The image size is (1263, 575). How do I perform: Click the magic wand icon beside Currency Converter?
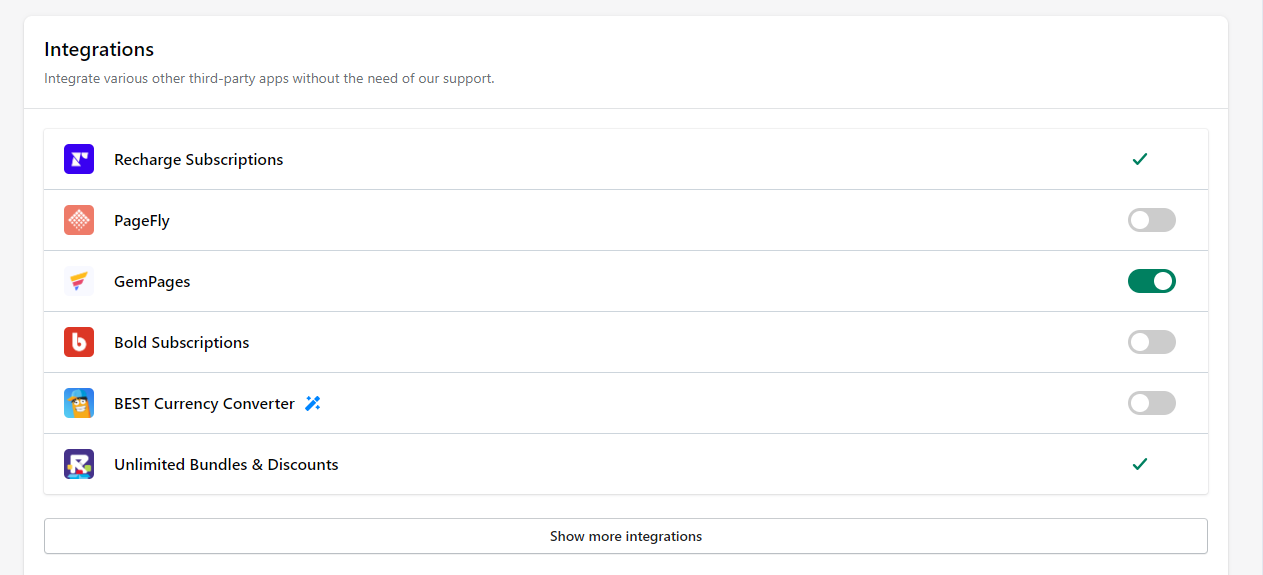click(313, 404)
